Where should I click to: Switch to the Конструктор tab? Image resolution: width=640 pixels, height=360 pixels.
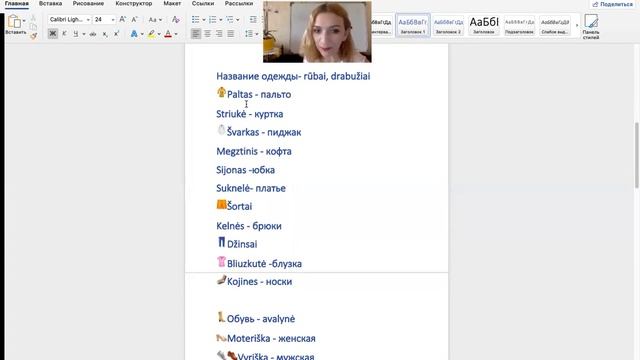point(133,4)
